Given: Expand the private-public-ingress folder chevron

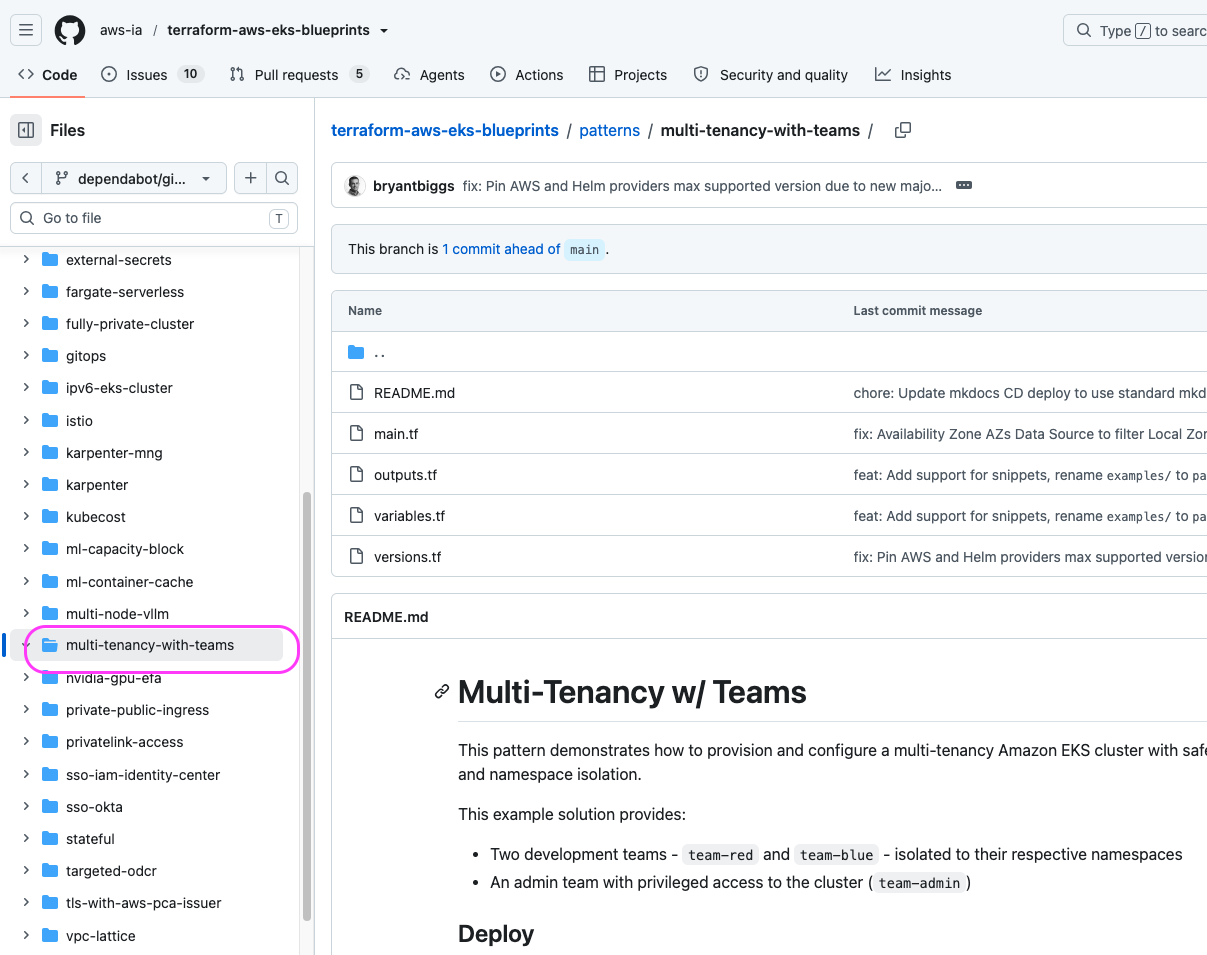Looking at the screenshot, I should coord(26,710).
